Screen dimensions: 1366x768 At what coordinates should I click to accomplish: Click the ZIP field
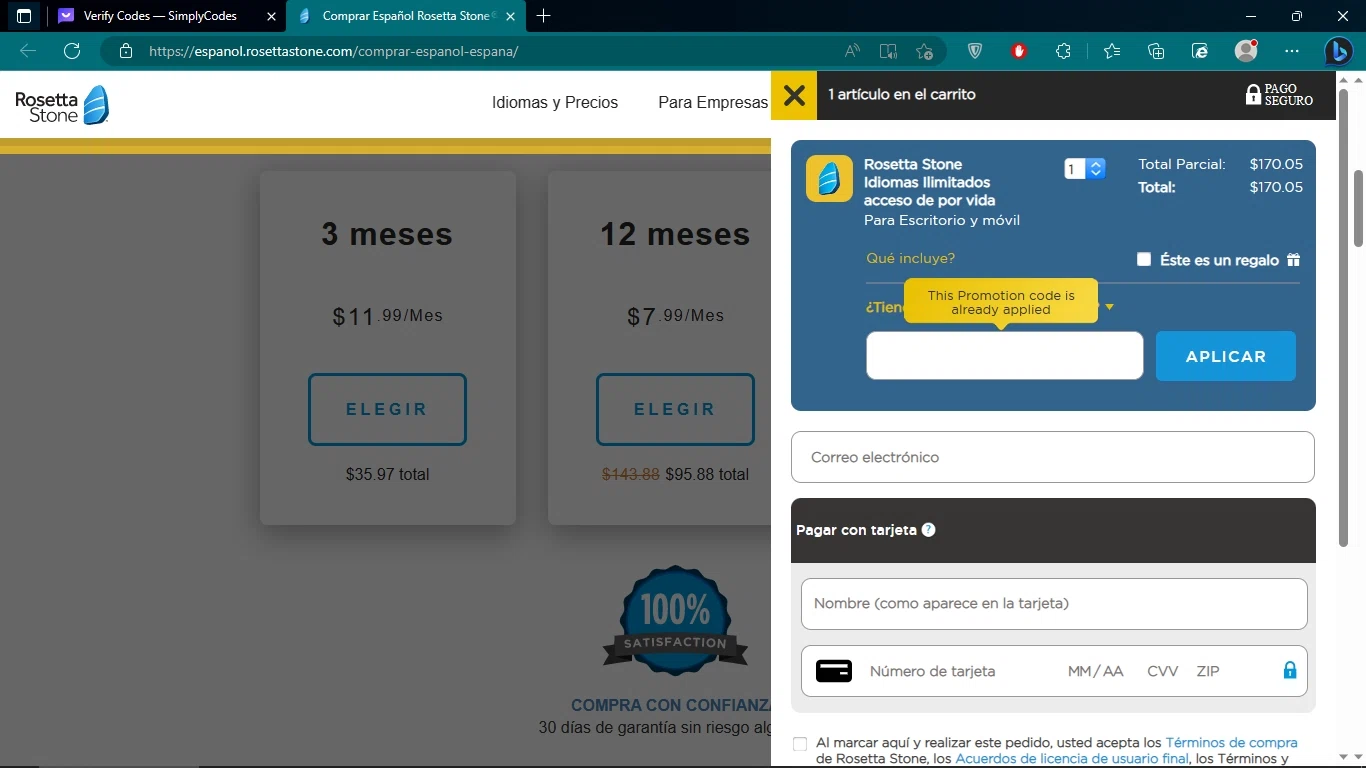click(x=1208, y=671)
